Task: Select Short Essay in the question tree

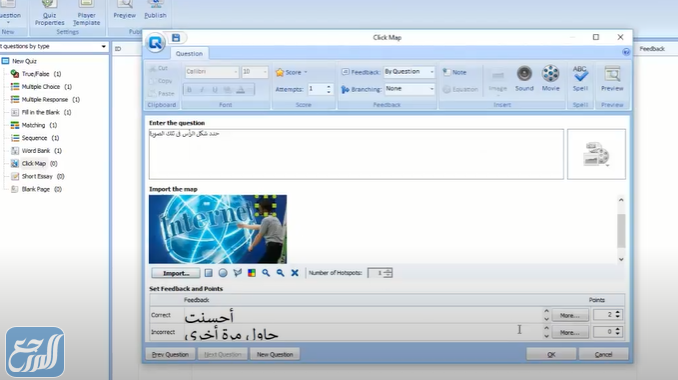Action: pos(37,176)
